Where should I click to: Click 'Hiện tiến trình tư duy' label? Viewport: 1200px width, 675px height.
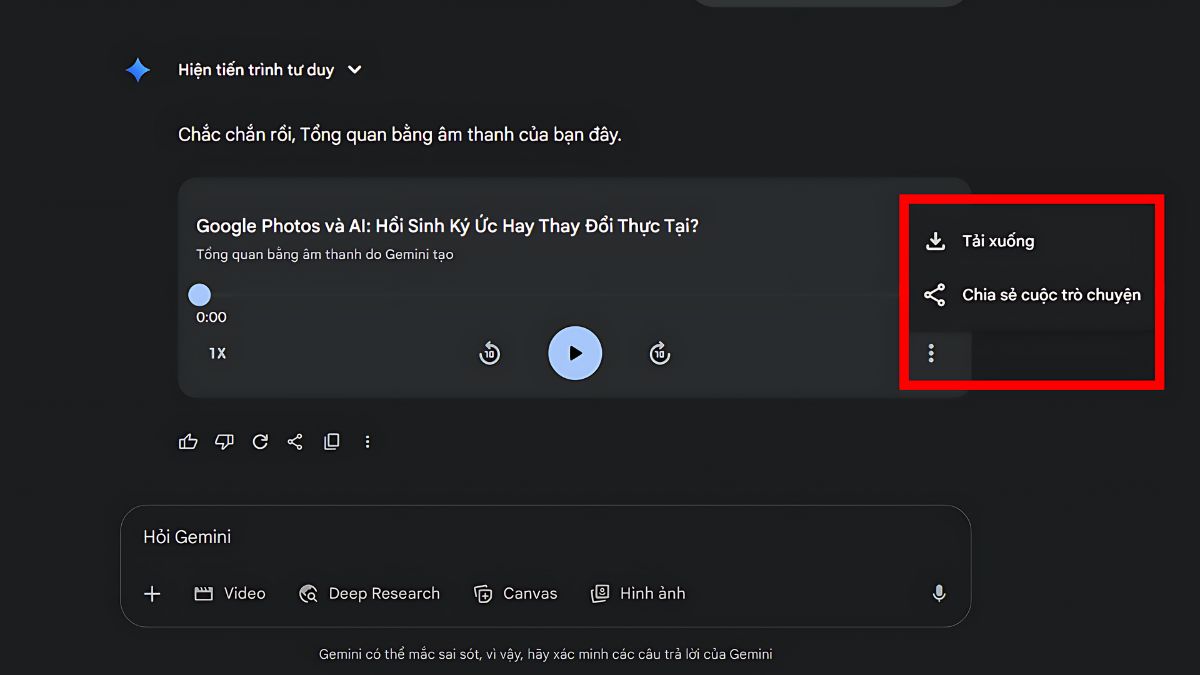(x=256, y=70)
